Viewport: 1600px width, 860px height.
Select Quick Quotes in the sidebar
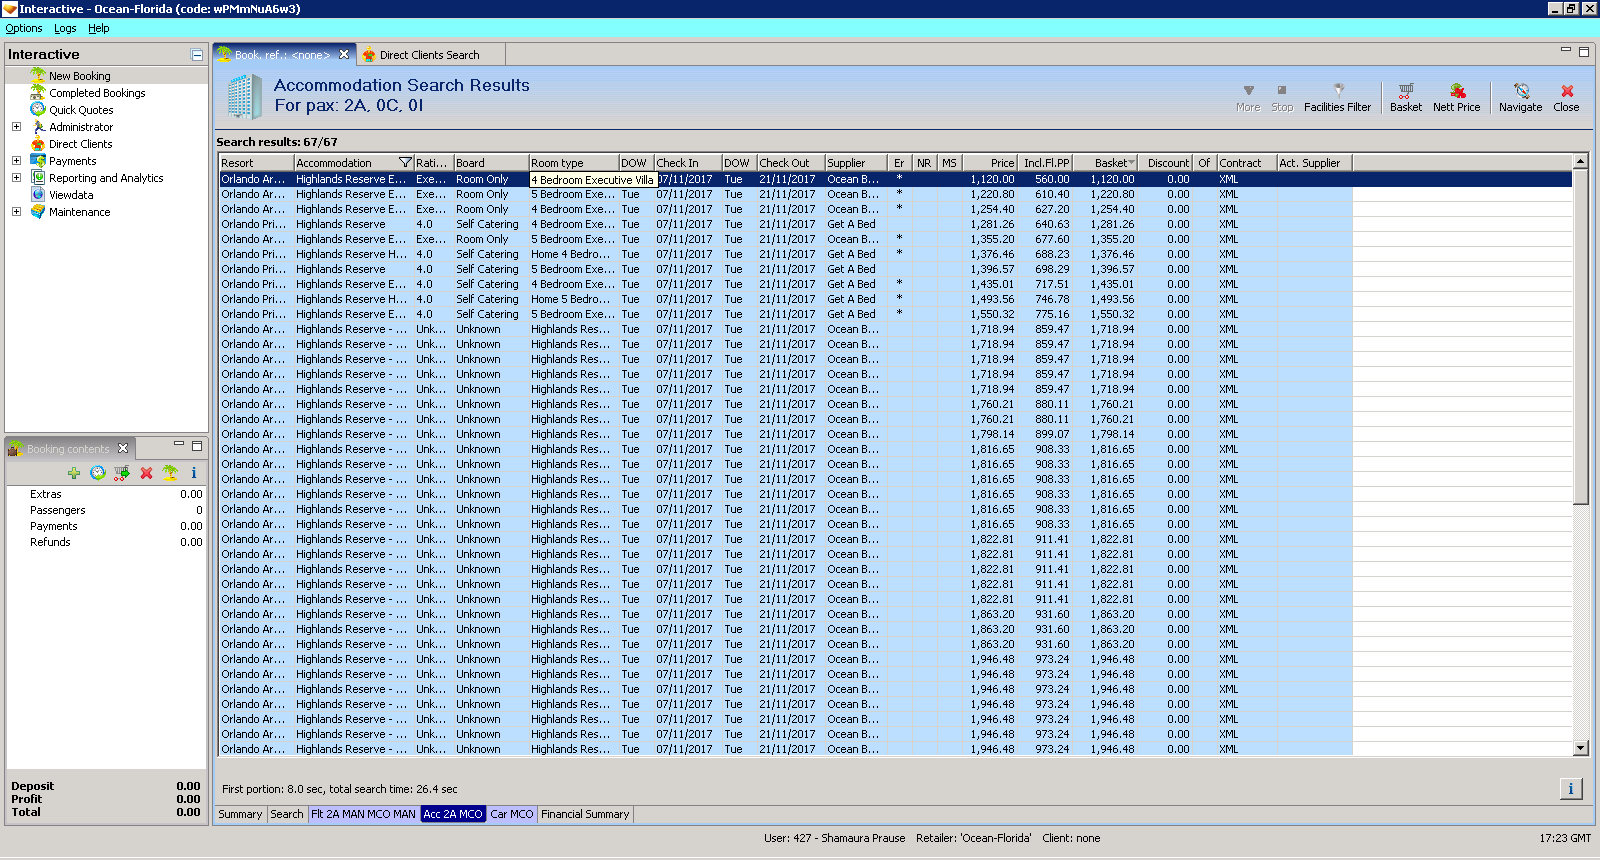tap(81, 110)
